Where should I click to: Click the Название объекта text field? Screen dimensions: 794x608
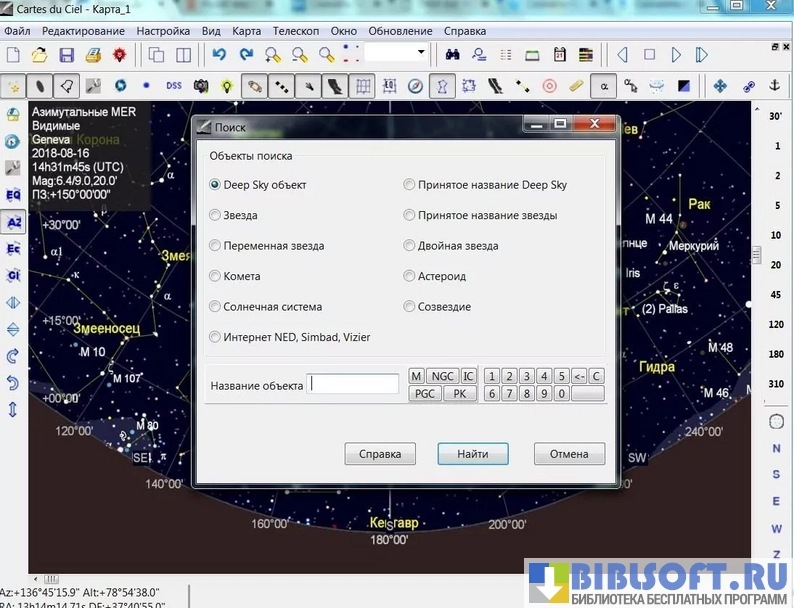pos(353,384)
